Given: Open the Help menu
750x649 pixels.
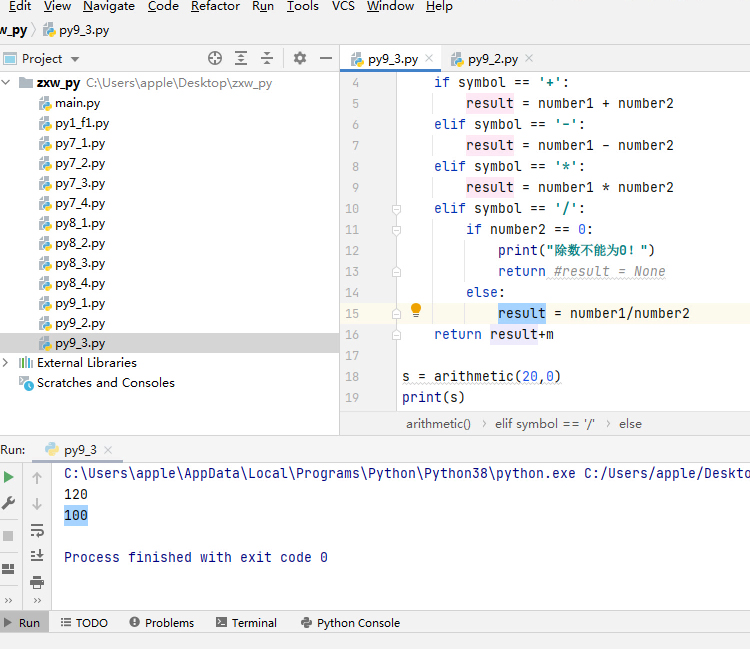Looking at the screenshot, I should [439, 6].
